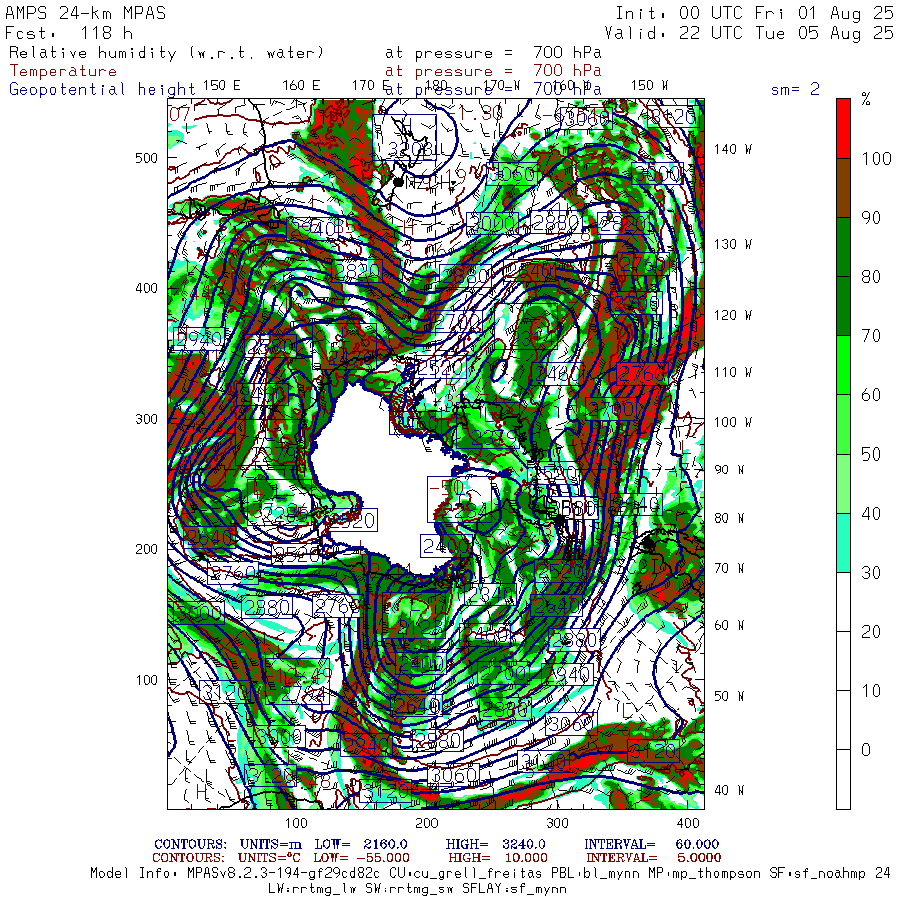Image resolution: width=900 pixels, height=900 pixels.
Task: Click the blue "INTERVAL= 60.000" text
Action: [x=651, y=844]
